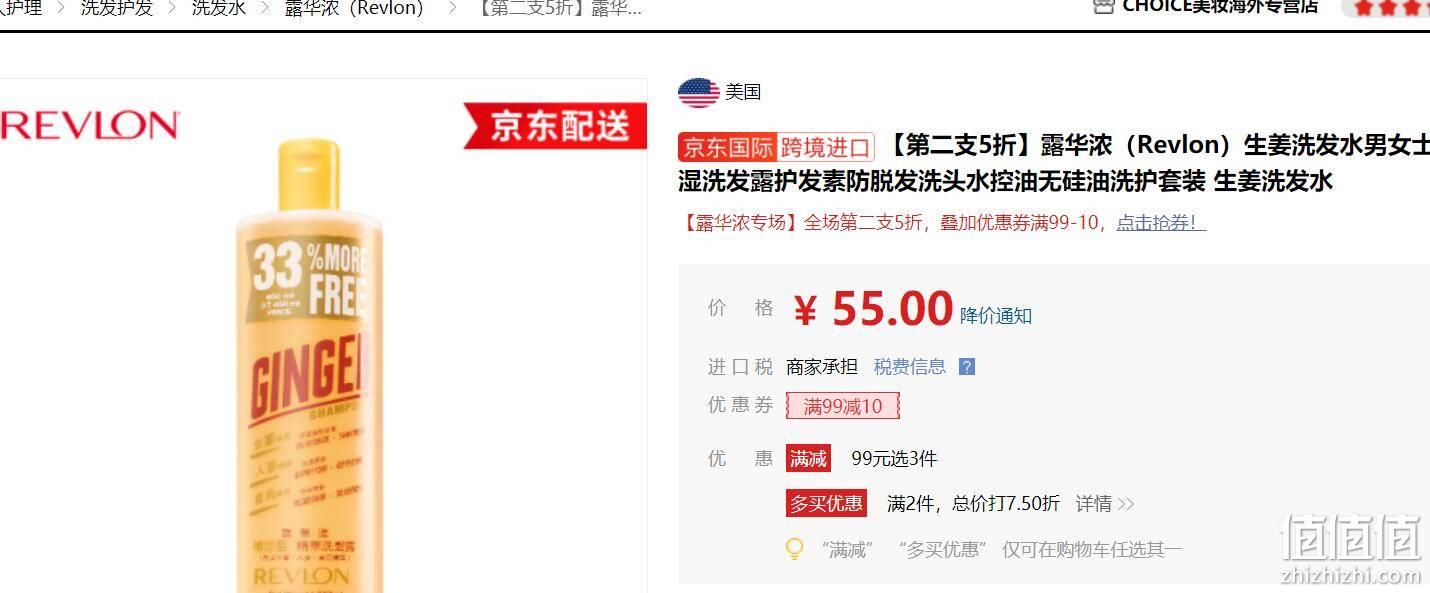The height and width of the screenshot is (593, 1430).
Task: Click the store star rating icons
Action: pos(1390,7)
